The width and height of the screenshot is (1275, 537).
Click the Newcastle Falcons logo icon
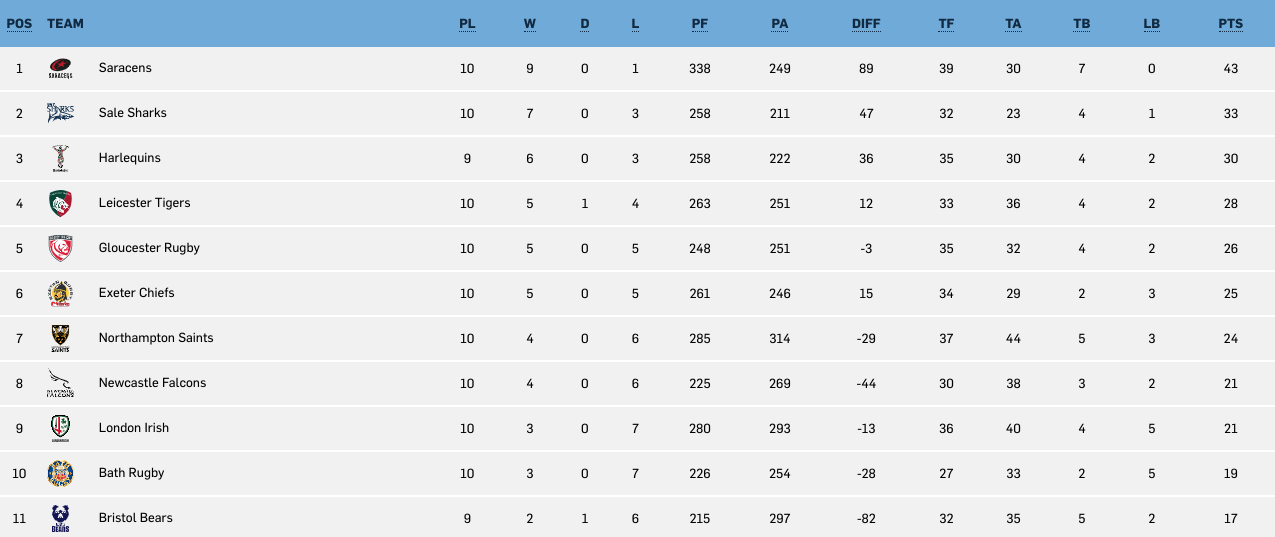click(61, 384)
